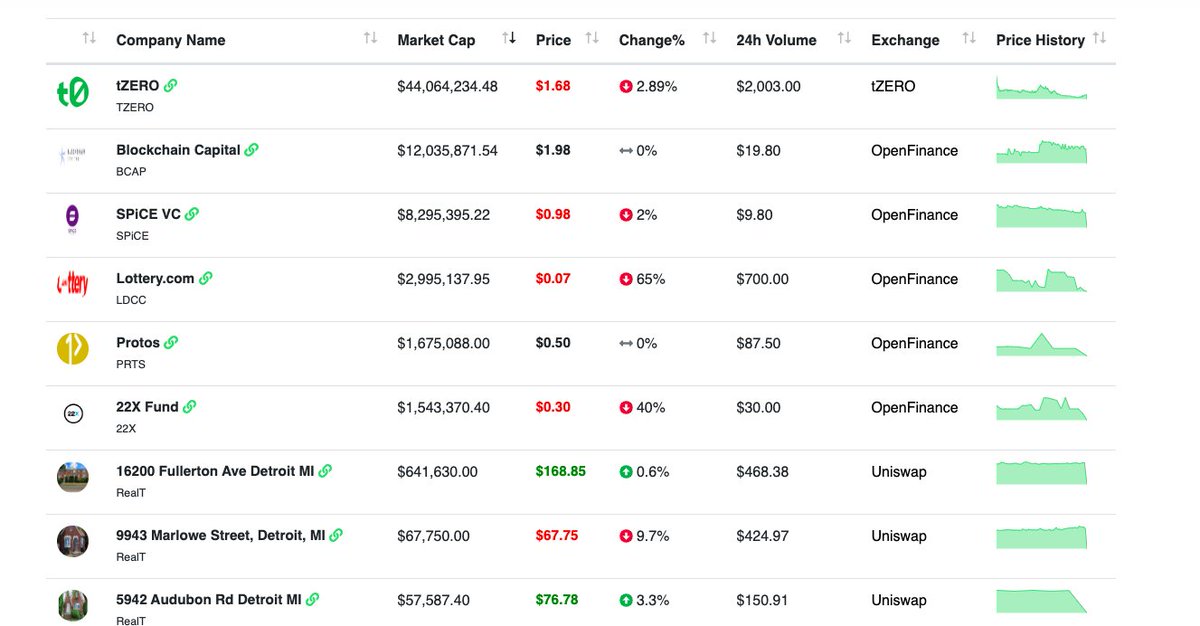View tZERO price history sparkline

click(1041, 88)
